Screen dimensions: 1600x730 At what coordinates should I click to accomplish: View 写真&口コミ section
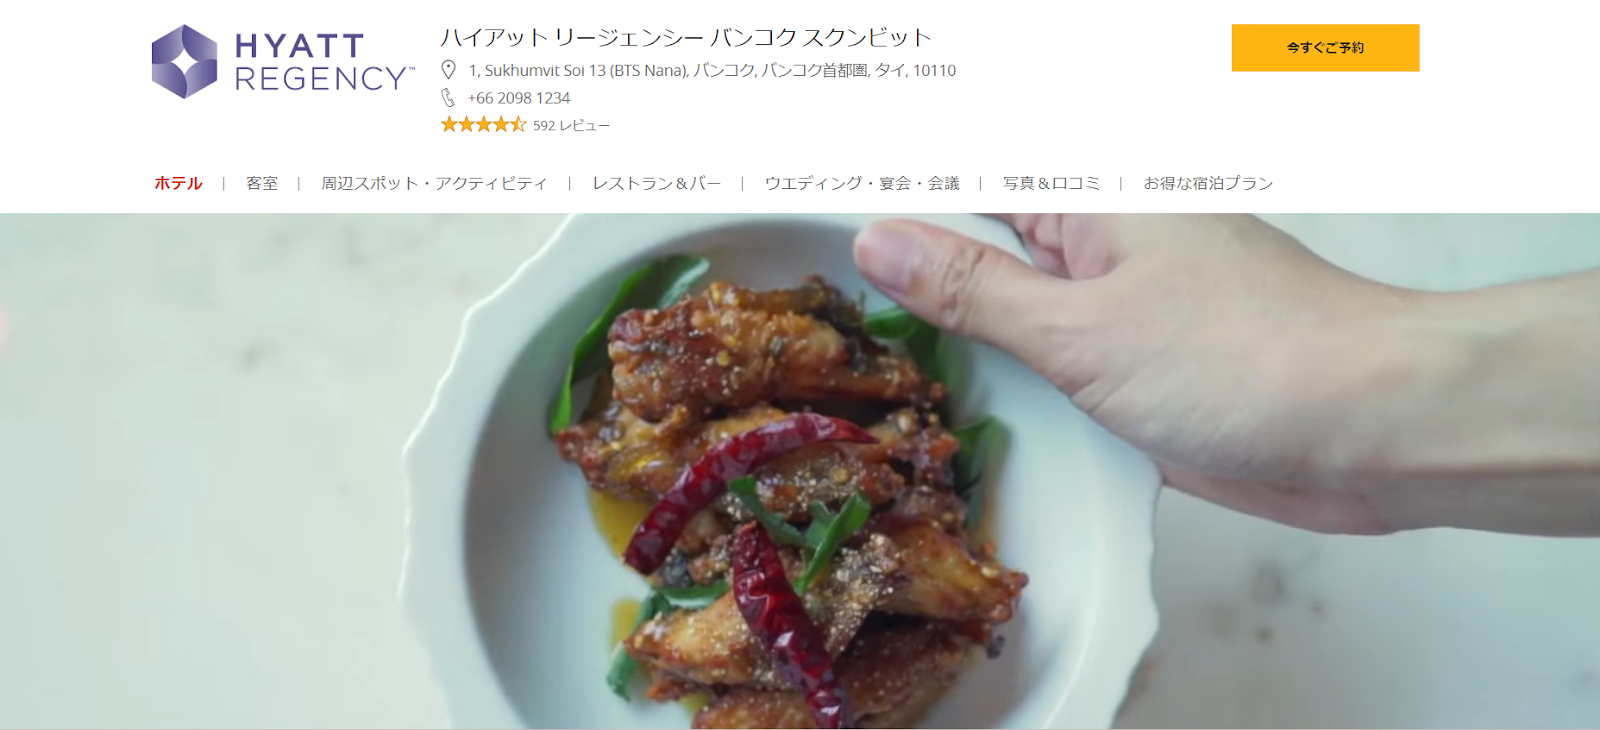point(1051,183)
